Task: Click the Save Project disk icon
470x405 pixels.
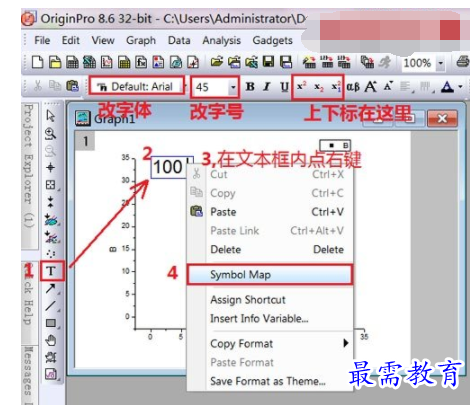Action: point(269,62)
